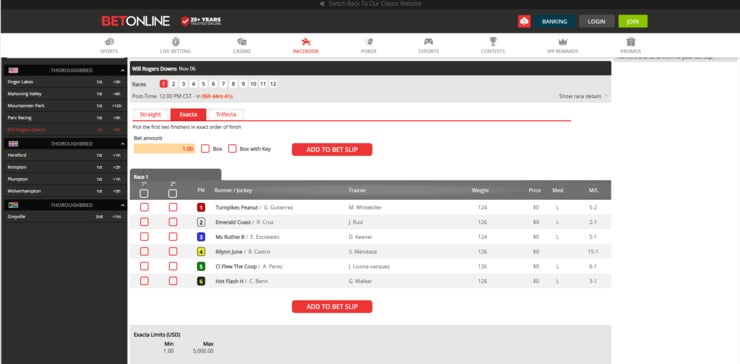This screenshot has width=740, height=364.
Task: Enable the Box with Key checkbox
Action: coord(232,149)
